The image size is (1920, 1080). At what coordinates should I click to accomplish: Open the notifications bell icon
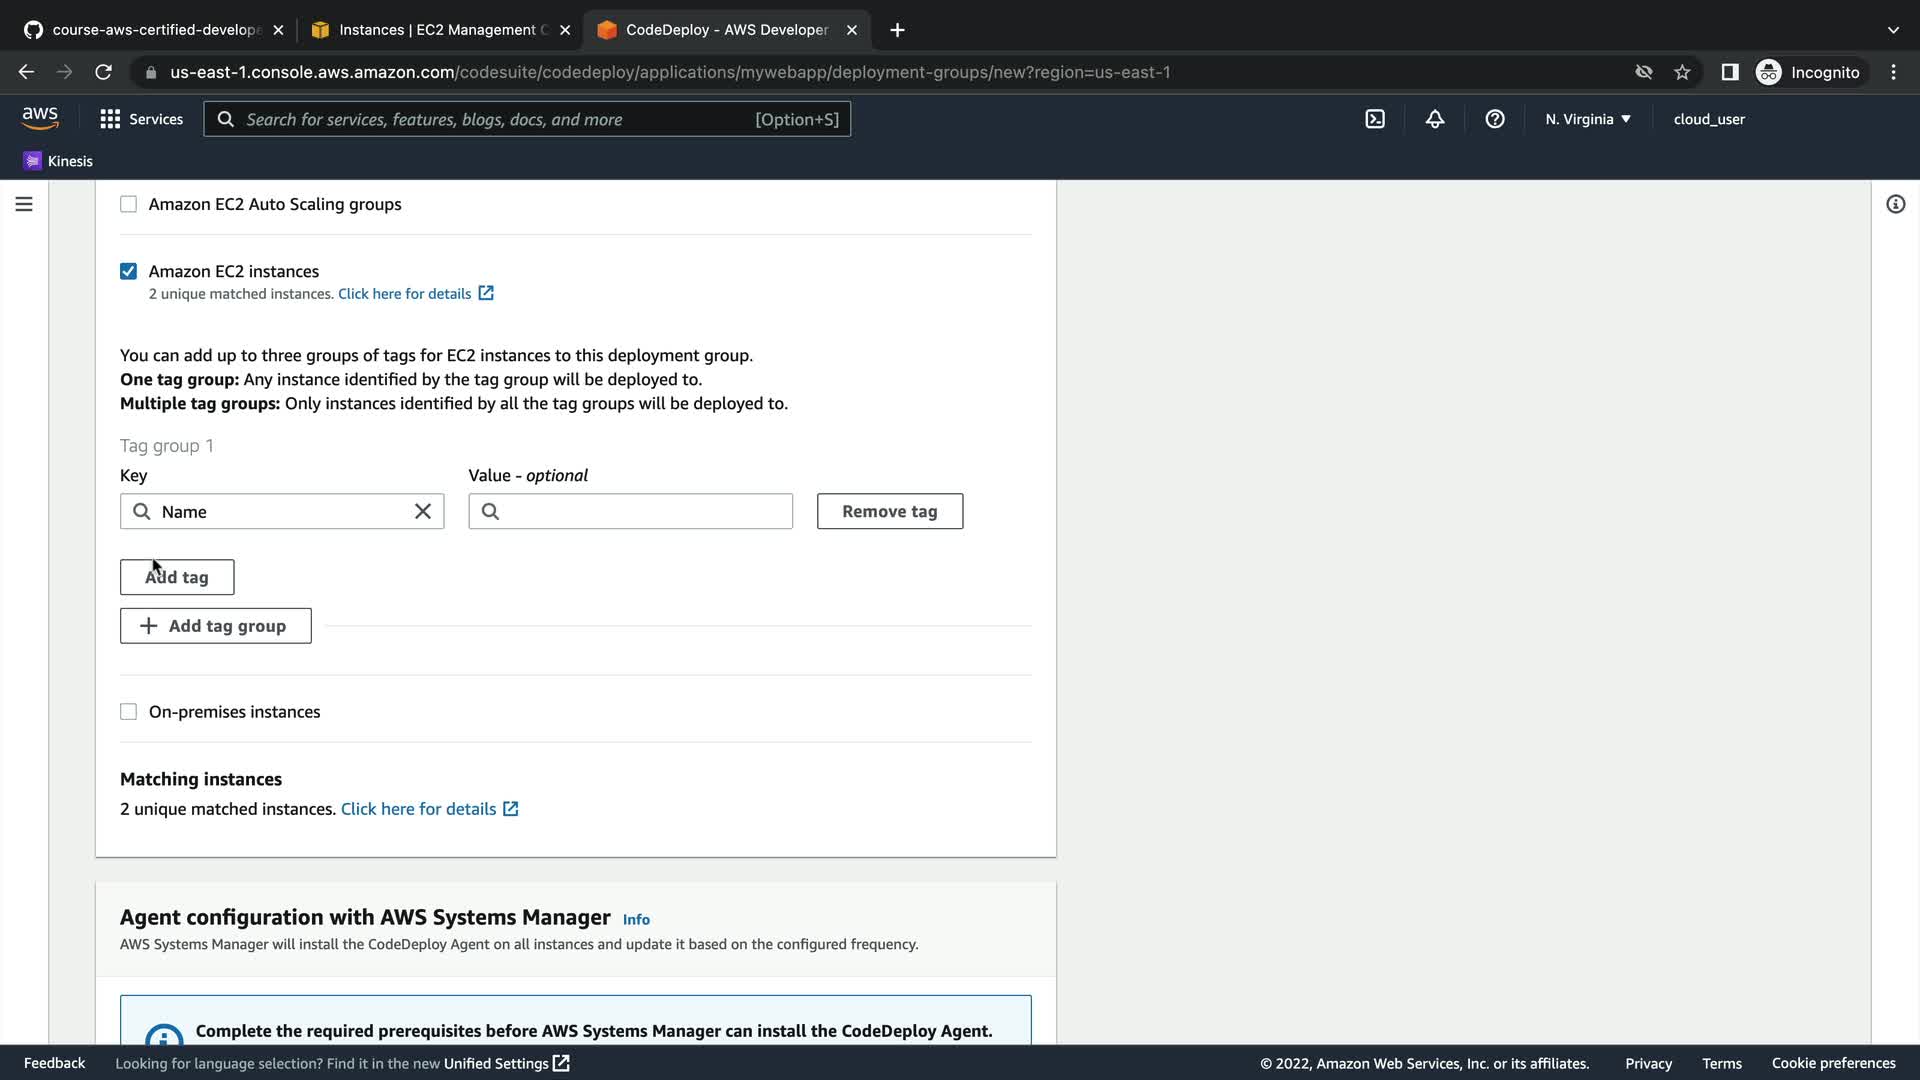tap(1435, 119)
